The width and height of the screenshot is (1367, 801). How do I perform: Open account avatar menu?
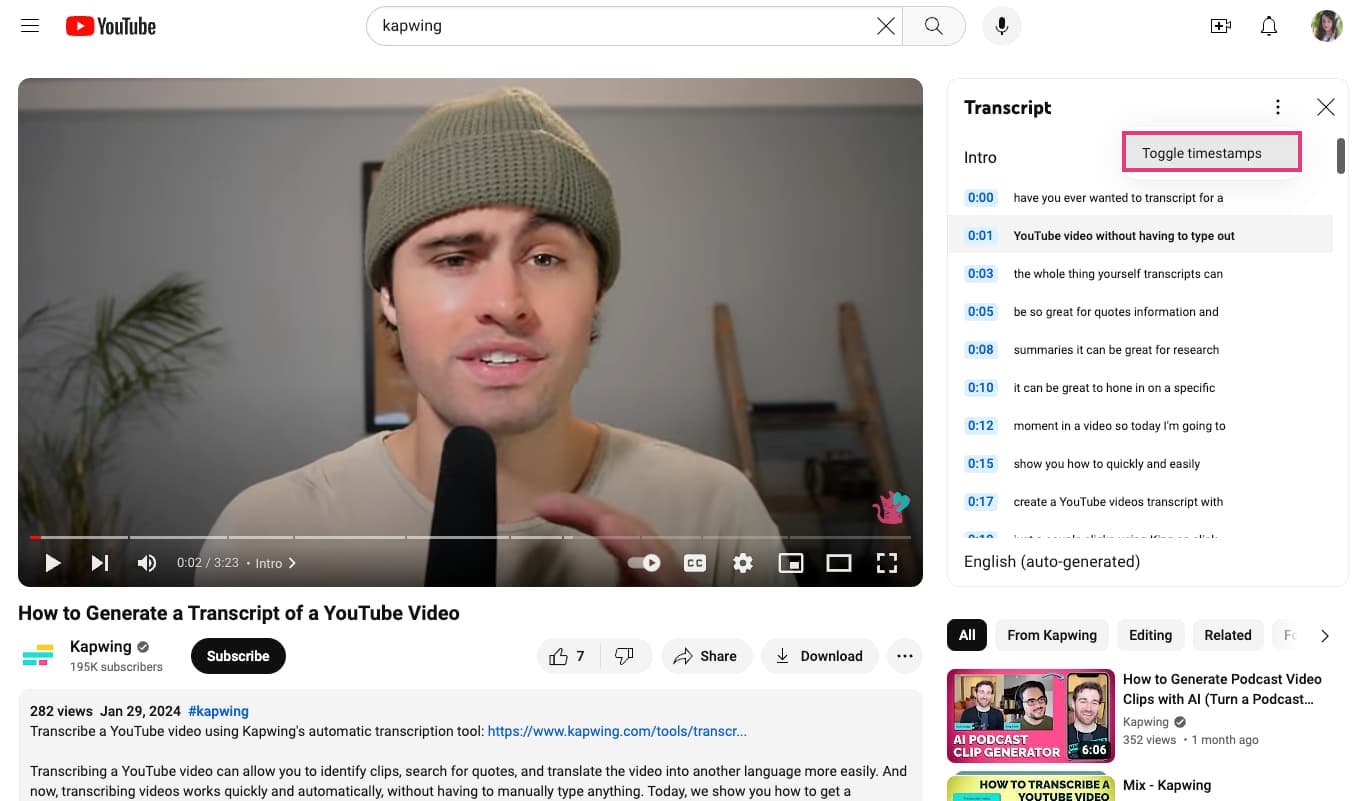coord(1327,26)
